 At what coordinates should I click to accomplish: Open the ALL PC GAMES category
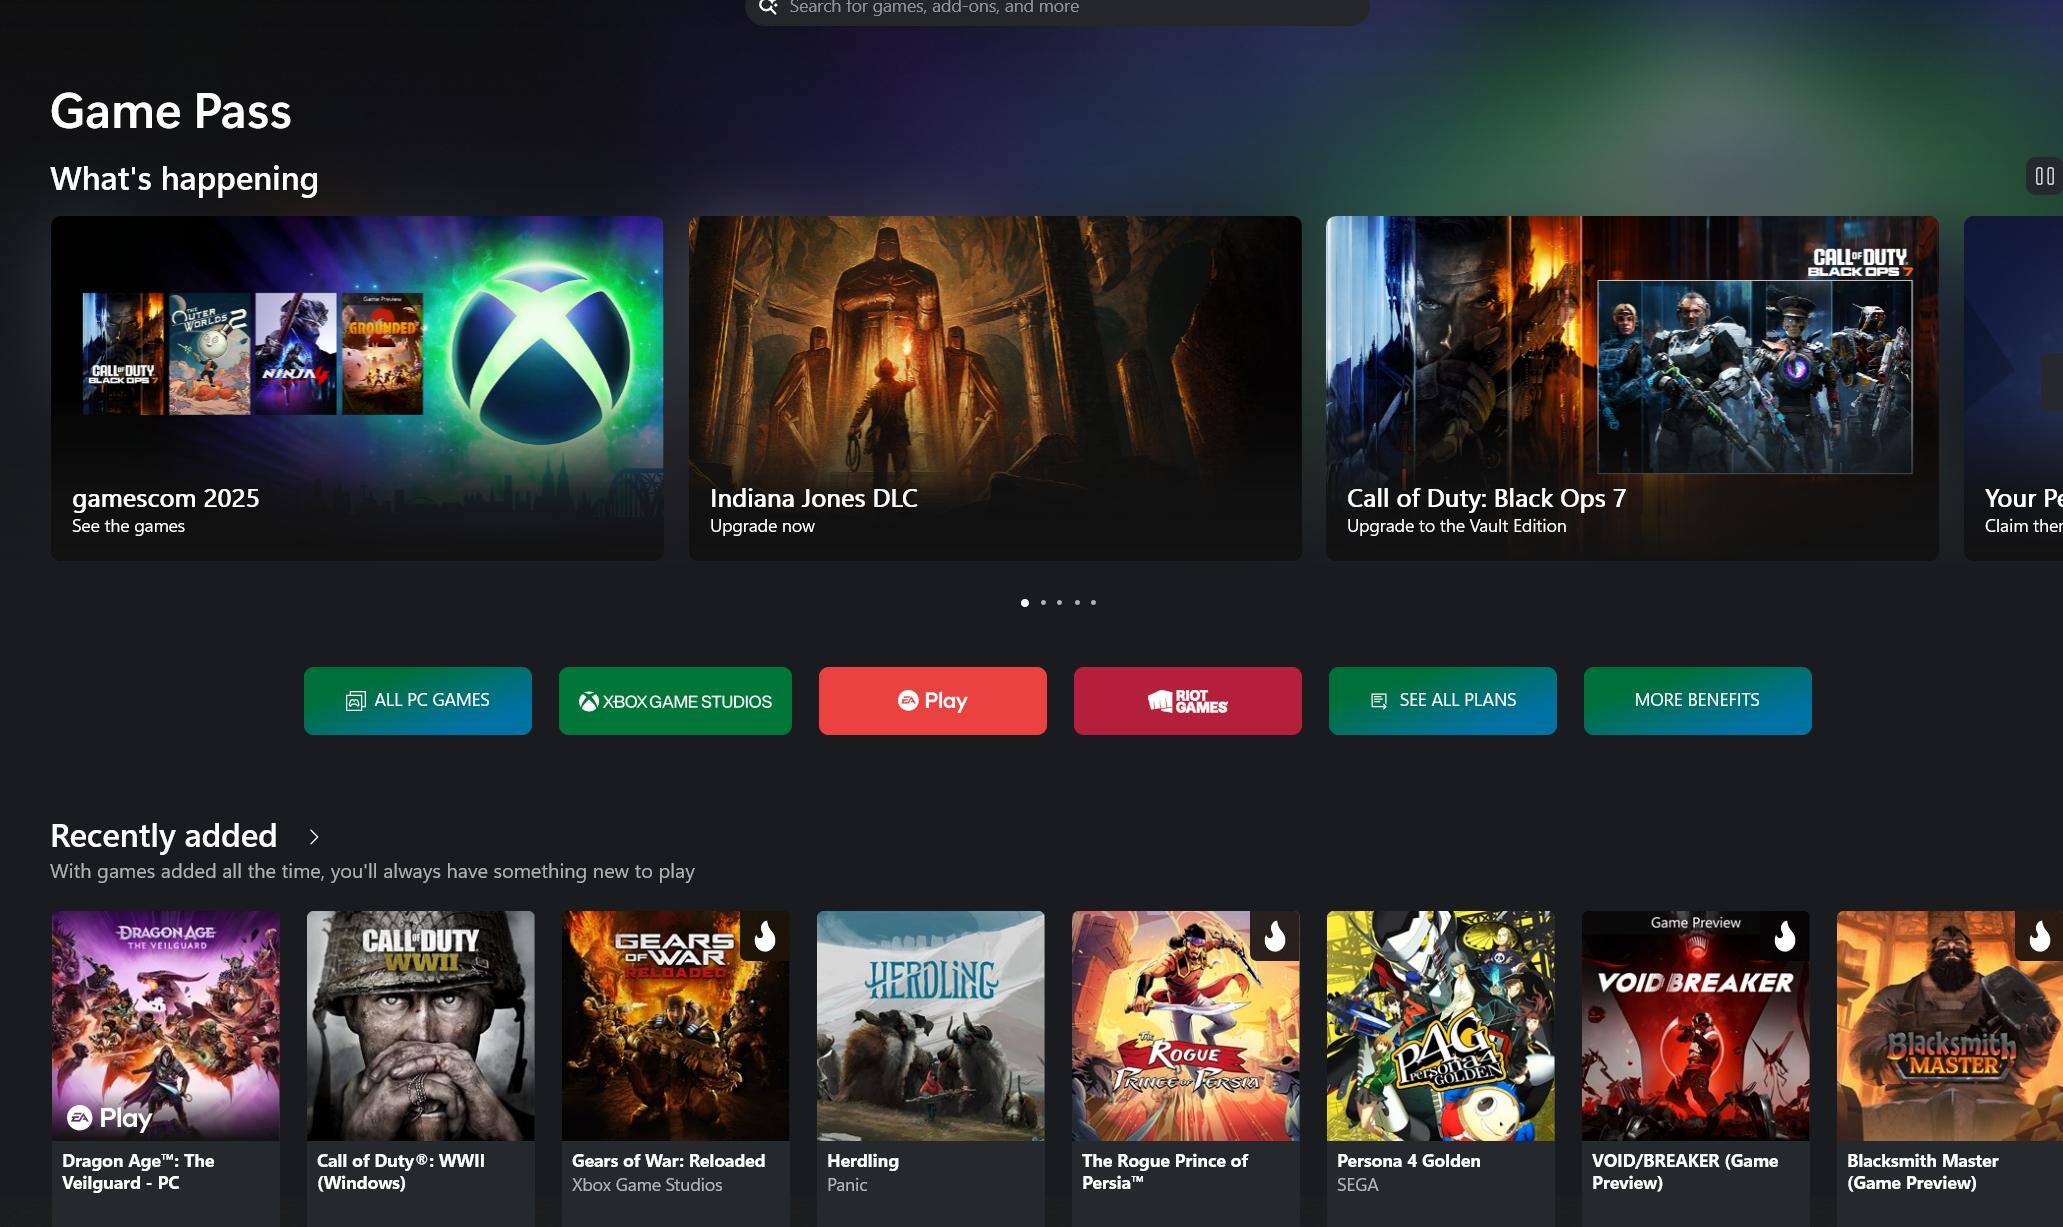[418, 701]
